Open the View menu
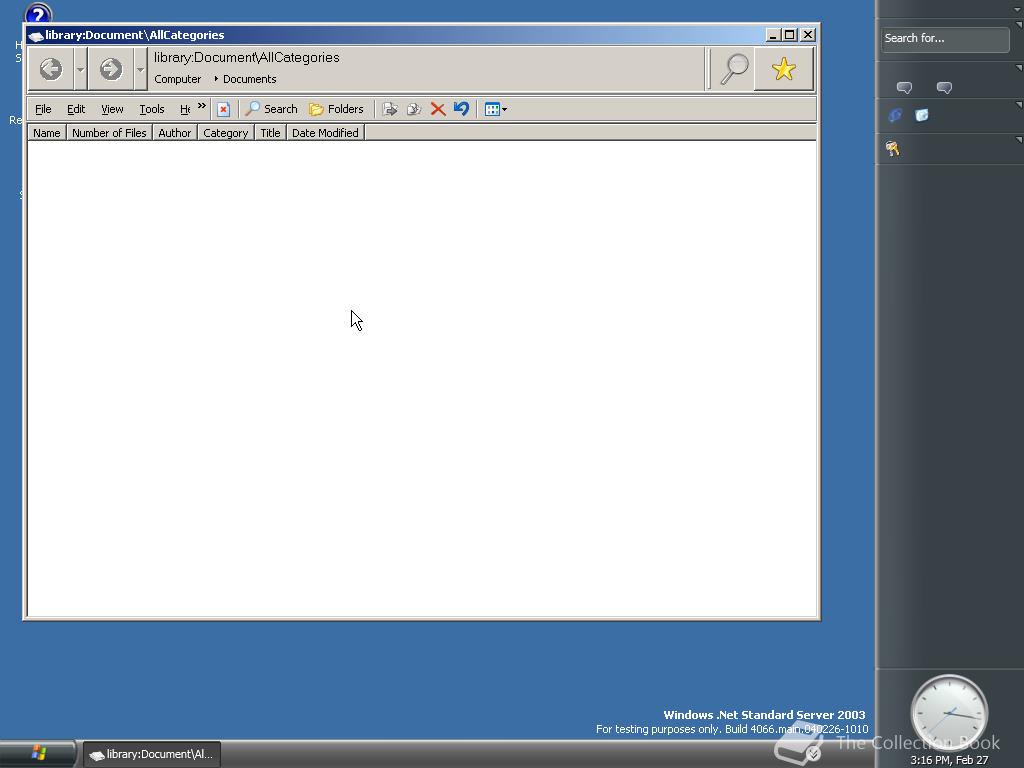Image resolution: width=1024 pixels, height=768 pixels. [112, 109]
